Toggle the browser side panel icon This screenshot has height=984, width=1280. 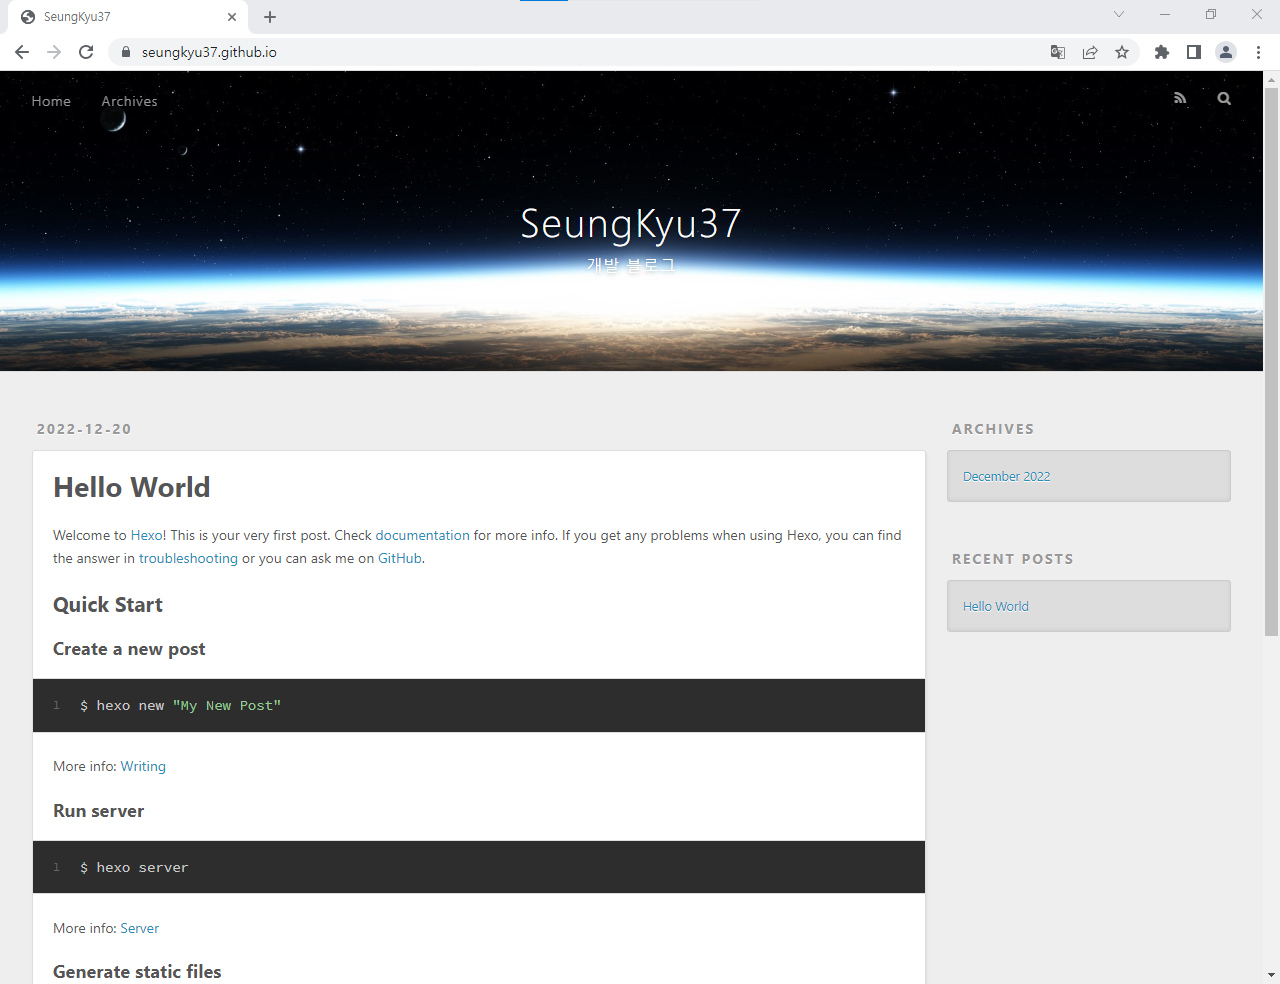[1194, 52]
